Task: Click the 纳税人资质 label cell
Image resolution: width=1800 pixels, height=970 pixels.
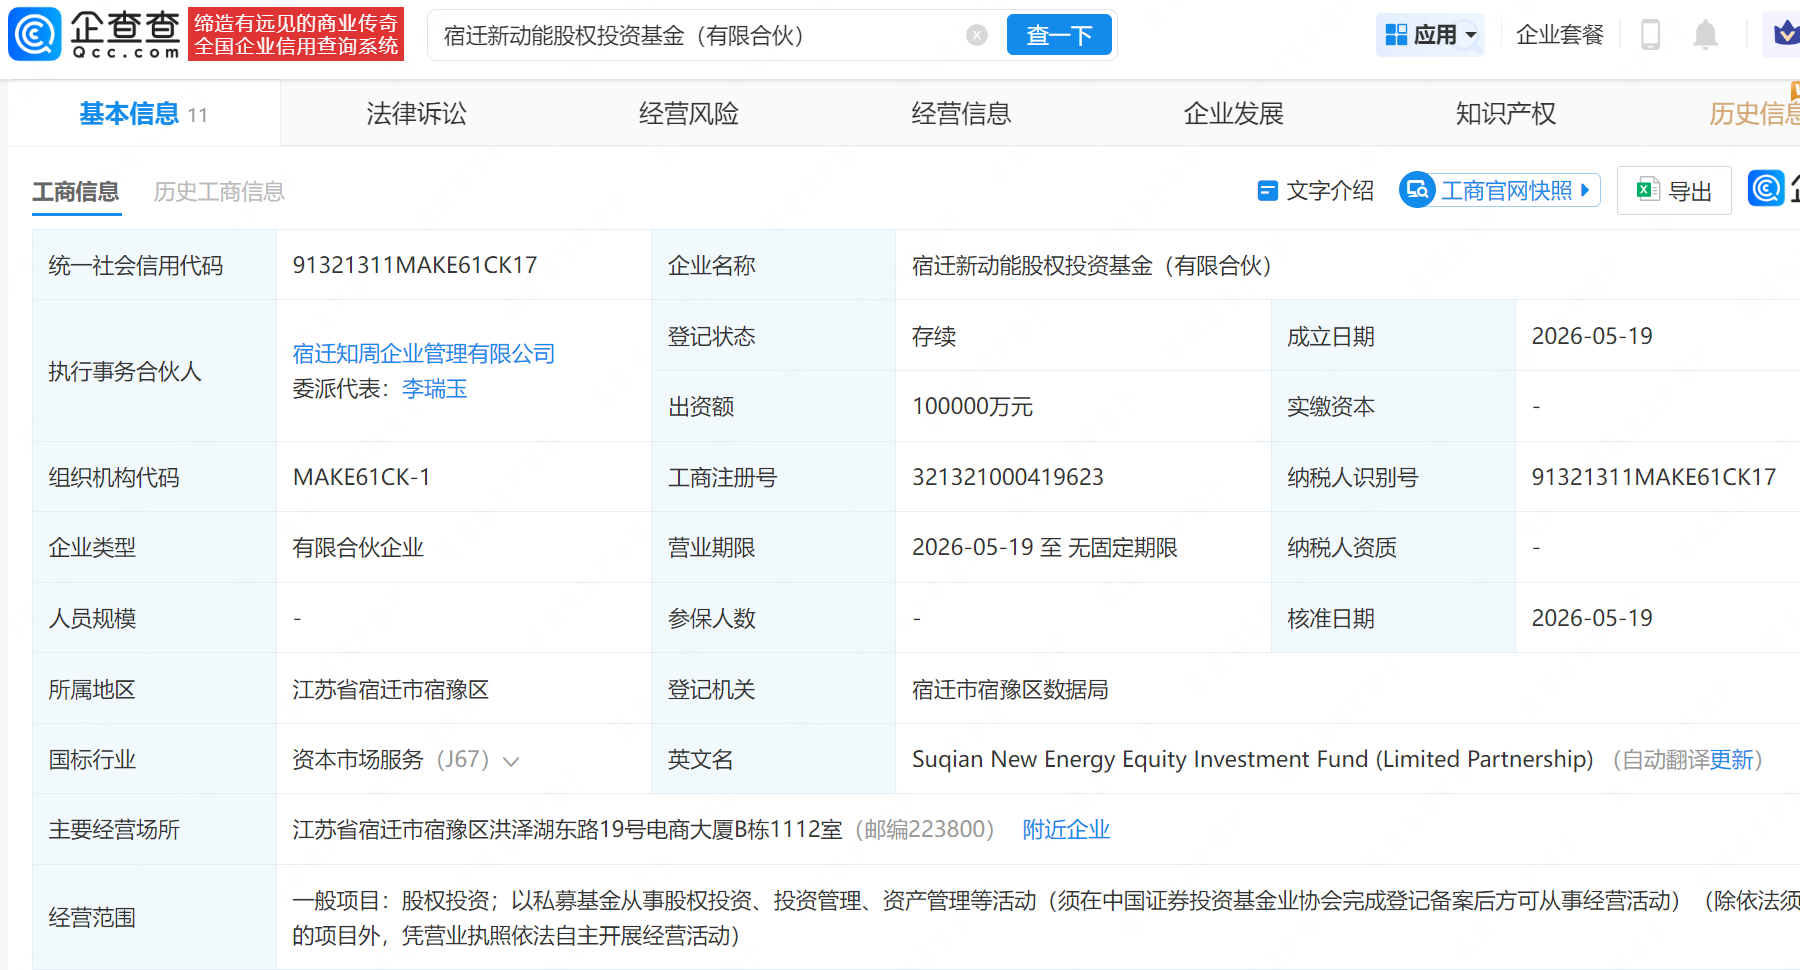Action: (x=1393, y=547)
